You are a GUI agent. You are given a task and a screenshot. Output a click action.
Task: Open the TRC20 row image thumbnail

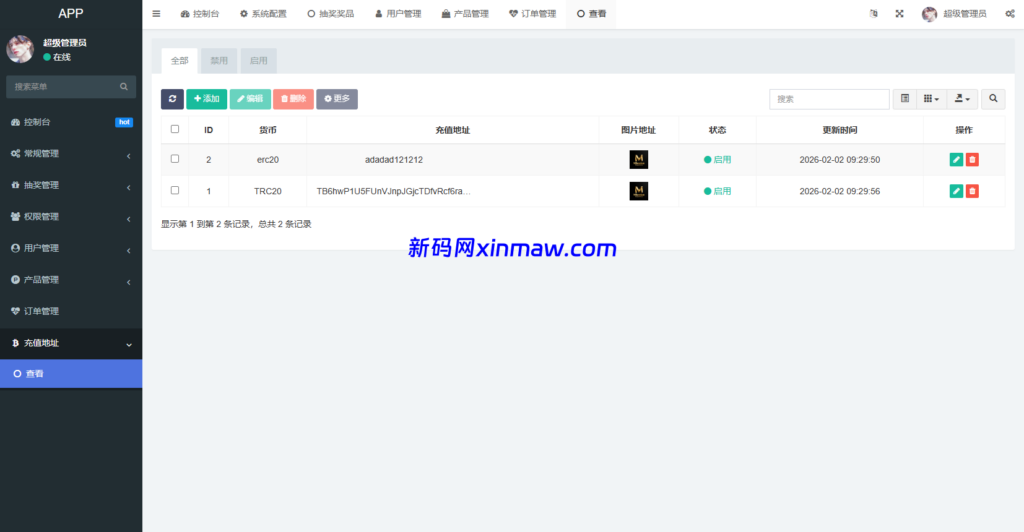tap(639, 191)
